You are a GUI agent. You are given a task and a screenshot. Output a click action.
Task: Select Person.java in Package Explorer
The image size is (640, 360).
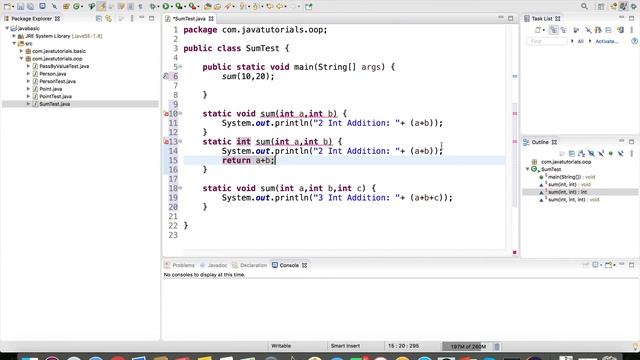pos(53,74)
